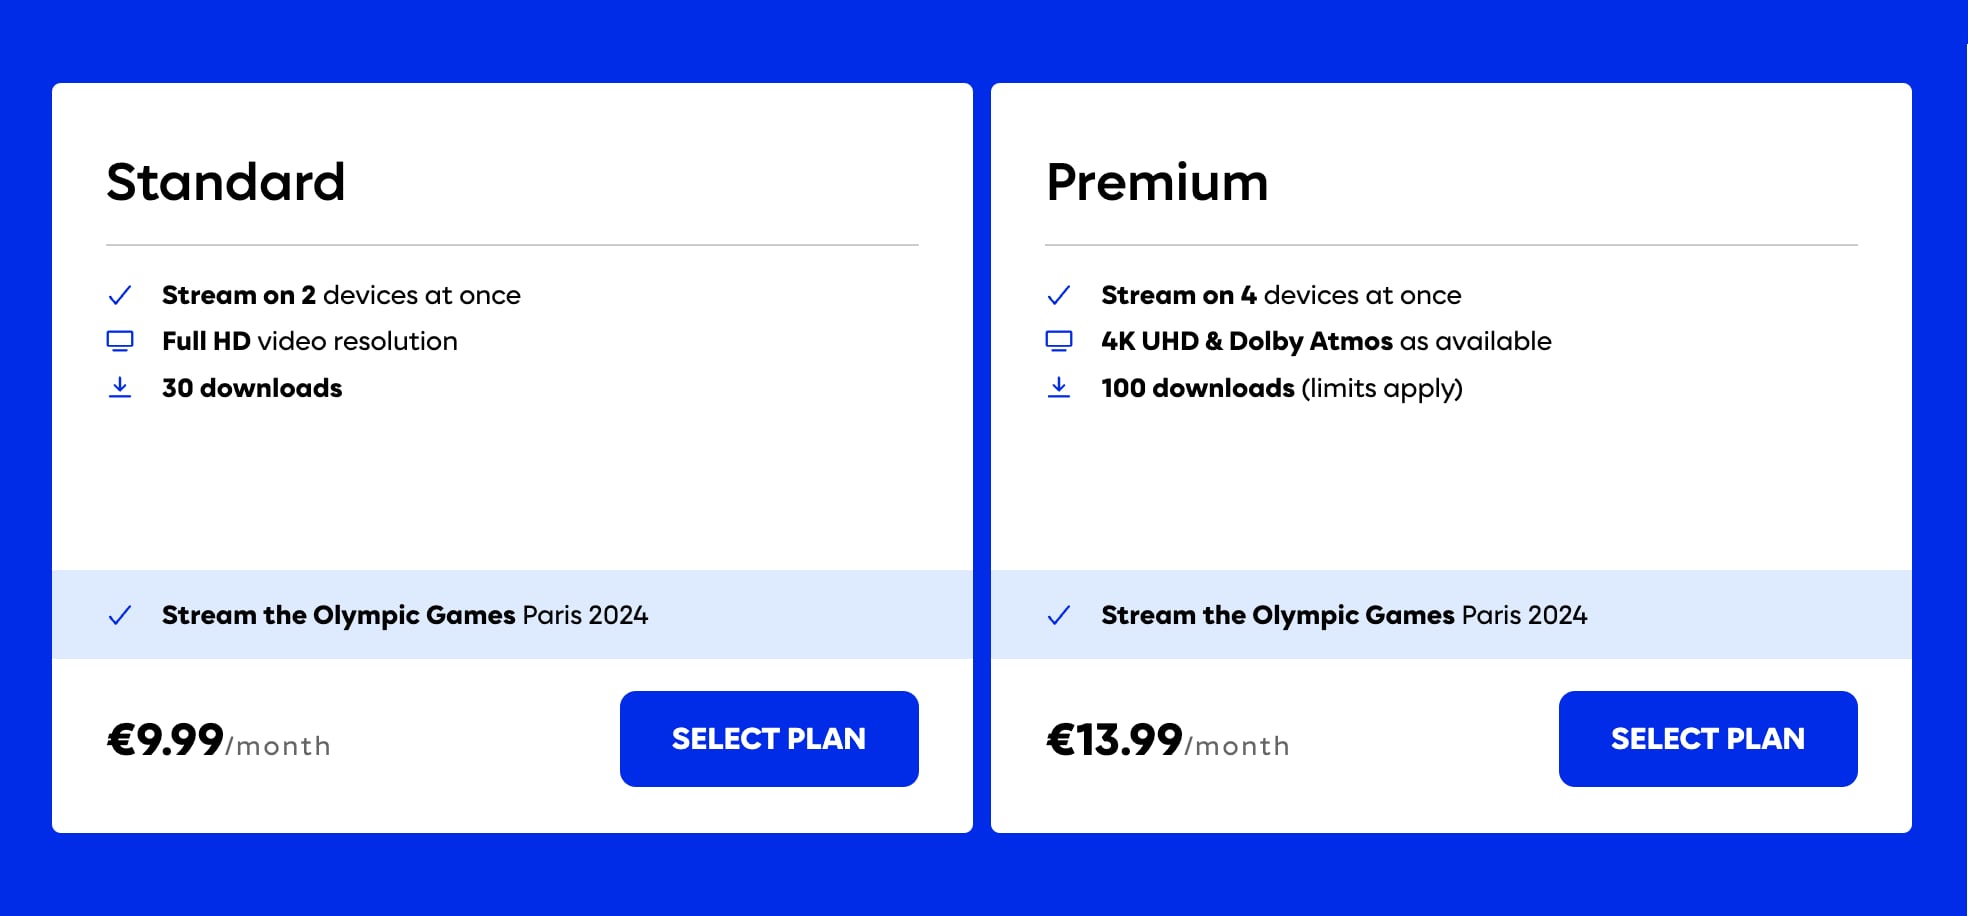Click monitor icon beside 4K UHD & Dolby Atmos
This screenshot has width=1968, height=916.
1059,341
